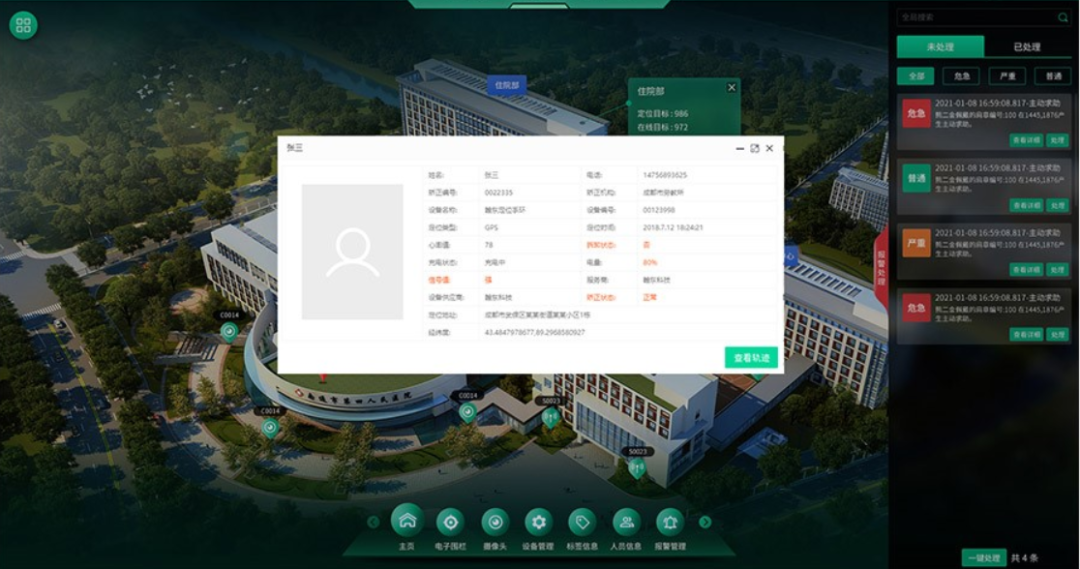Click the 共4条 count text

(1024, 557)
